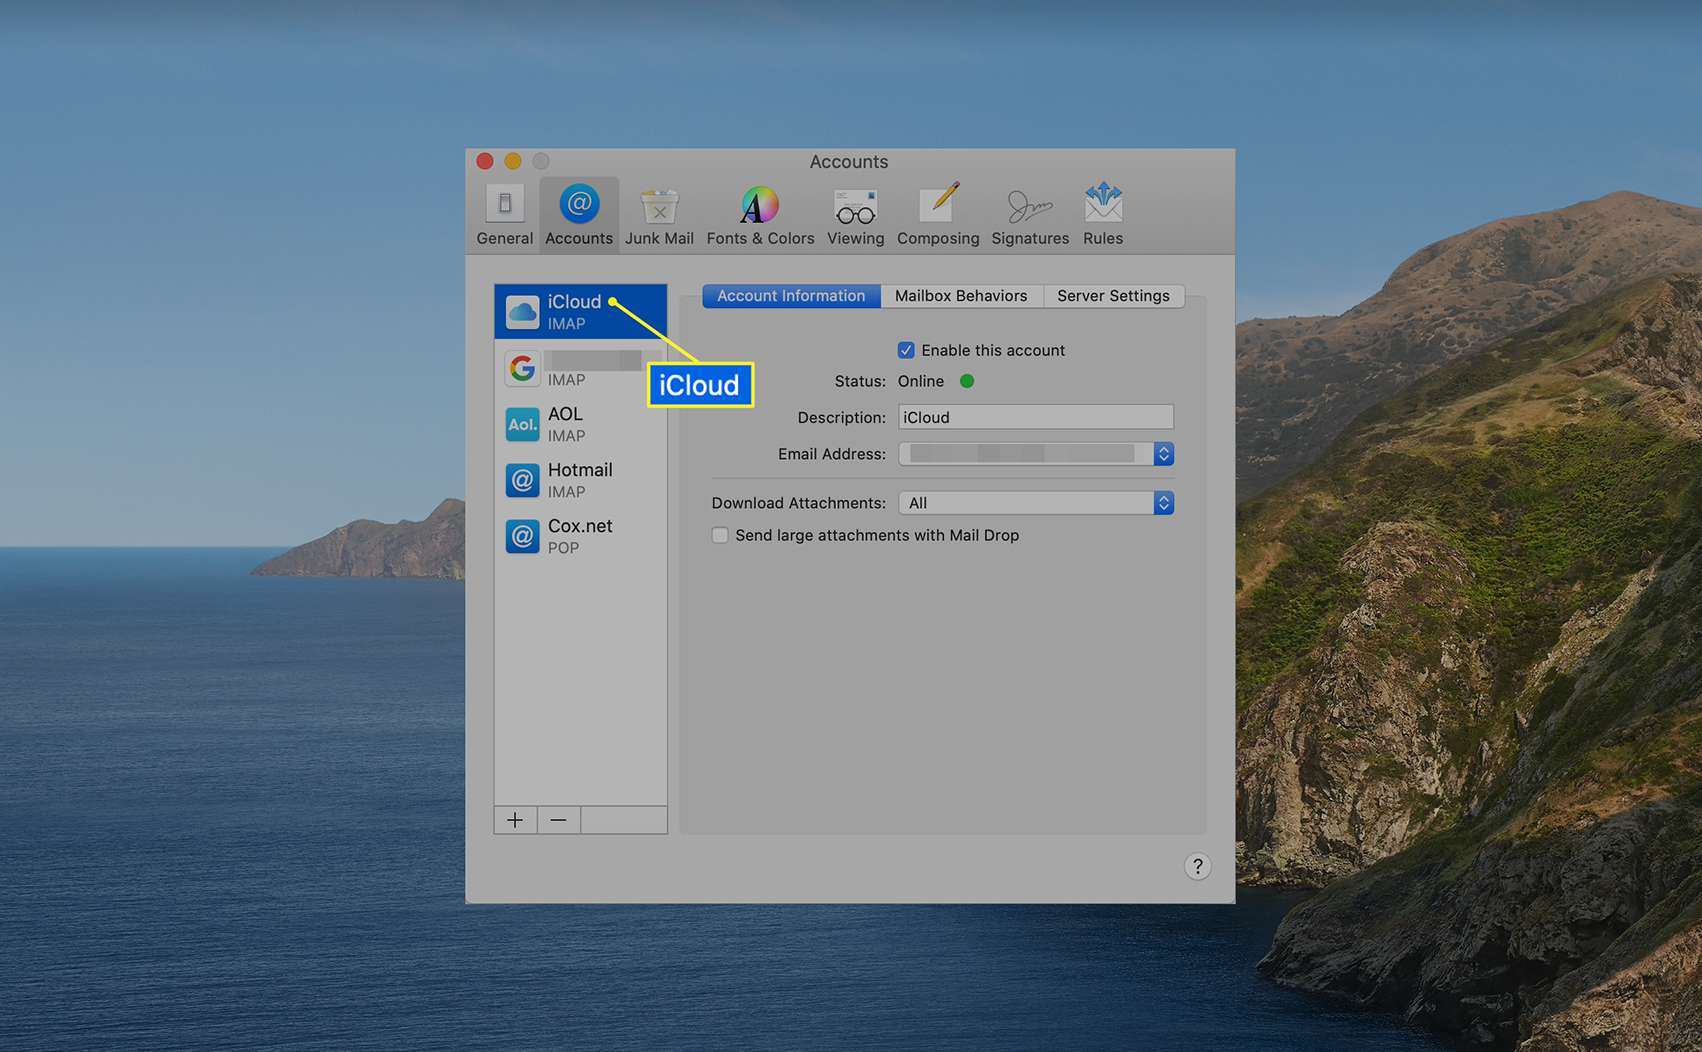Open the Signatures preferences pane
Screen dimensions: 1702x1052
pos(1030,214)
